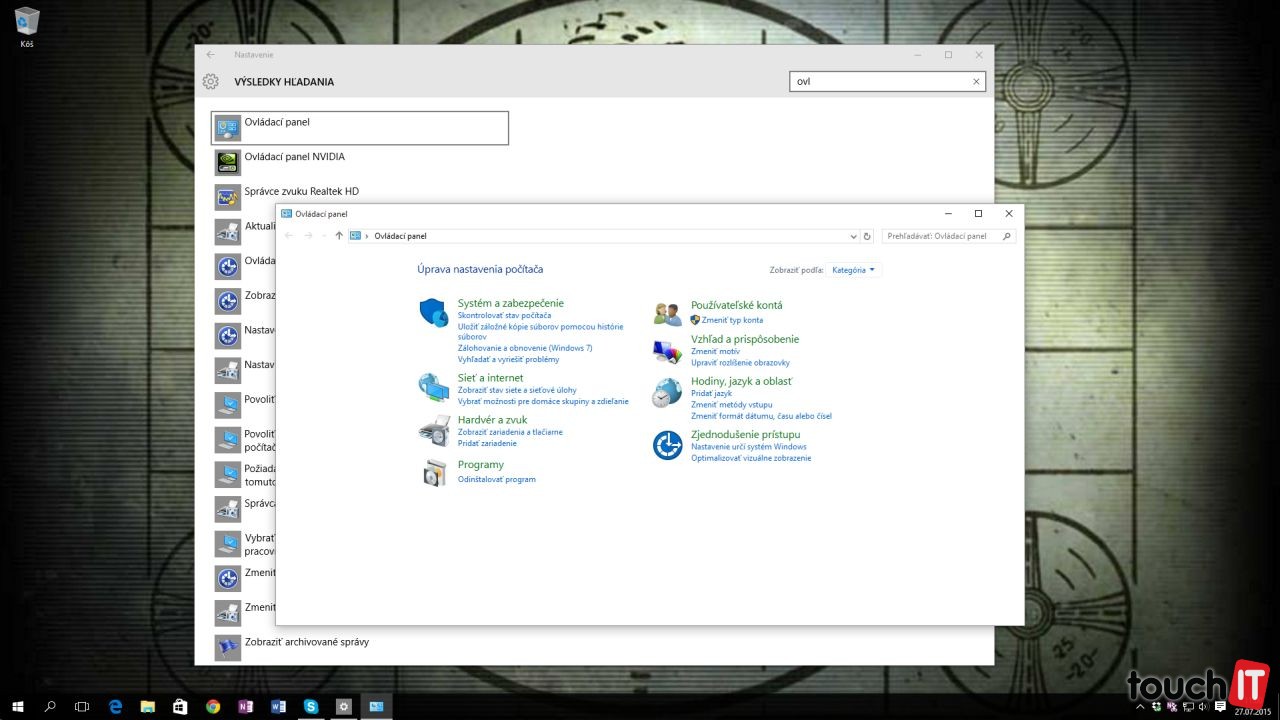Go up one level with up arrow

click(339, 236)
